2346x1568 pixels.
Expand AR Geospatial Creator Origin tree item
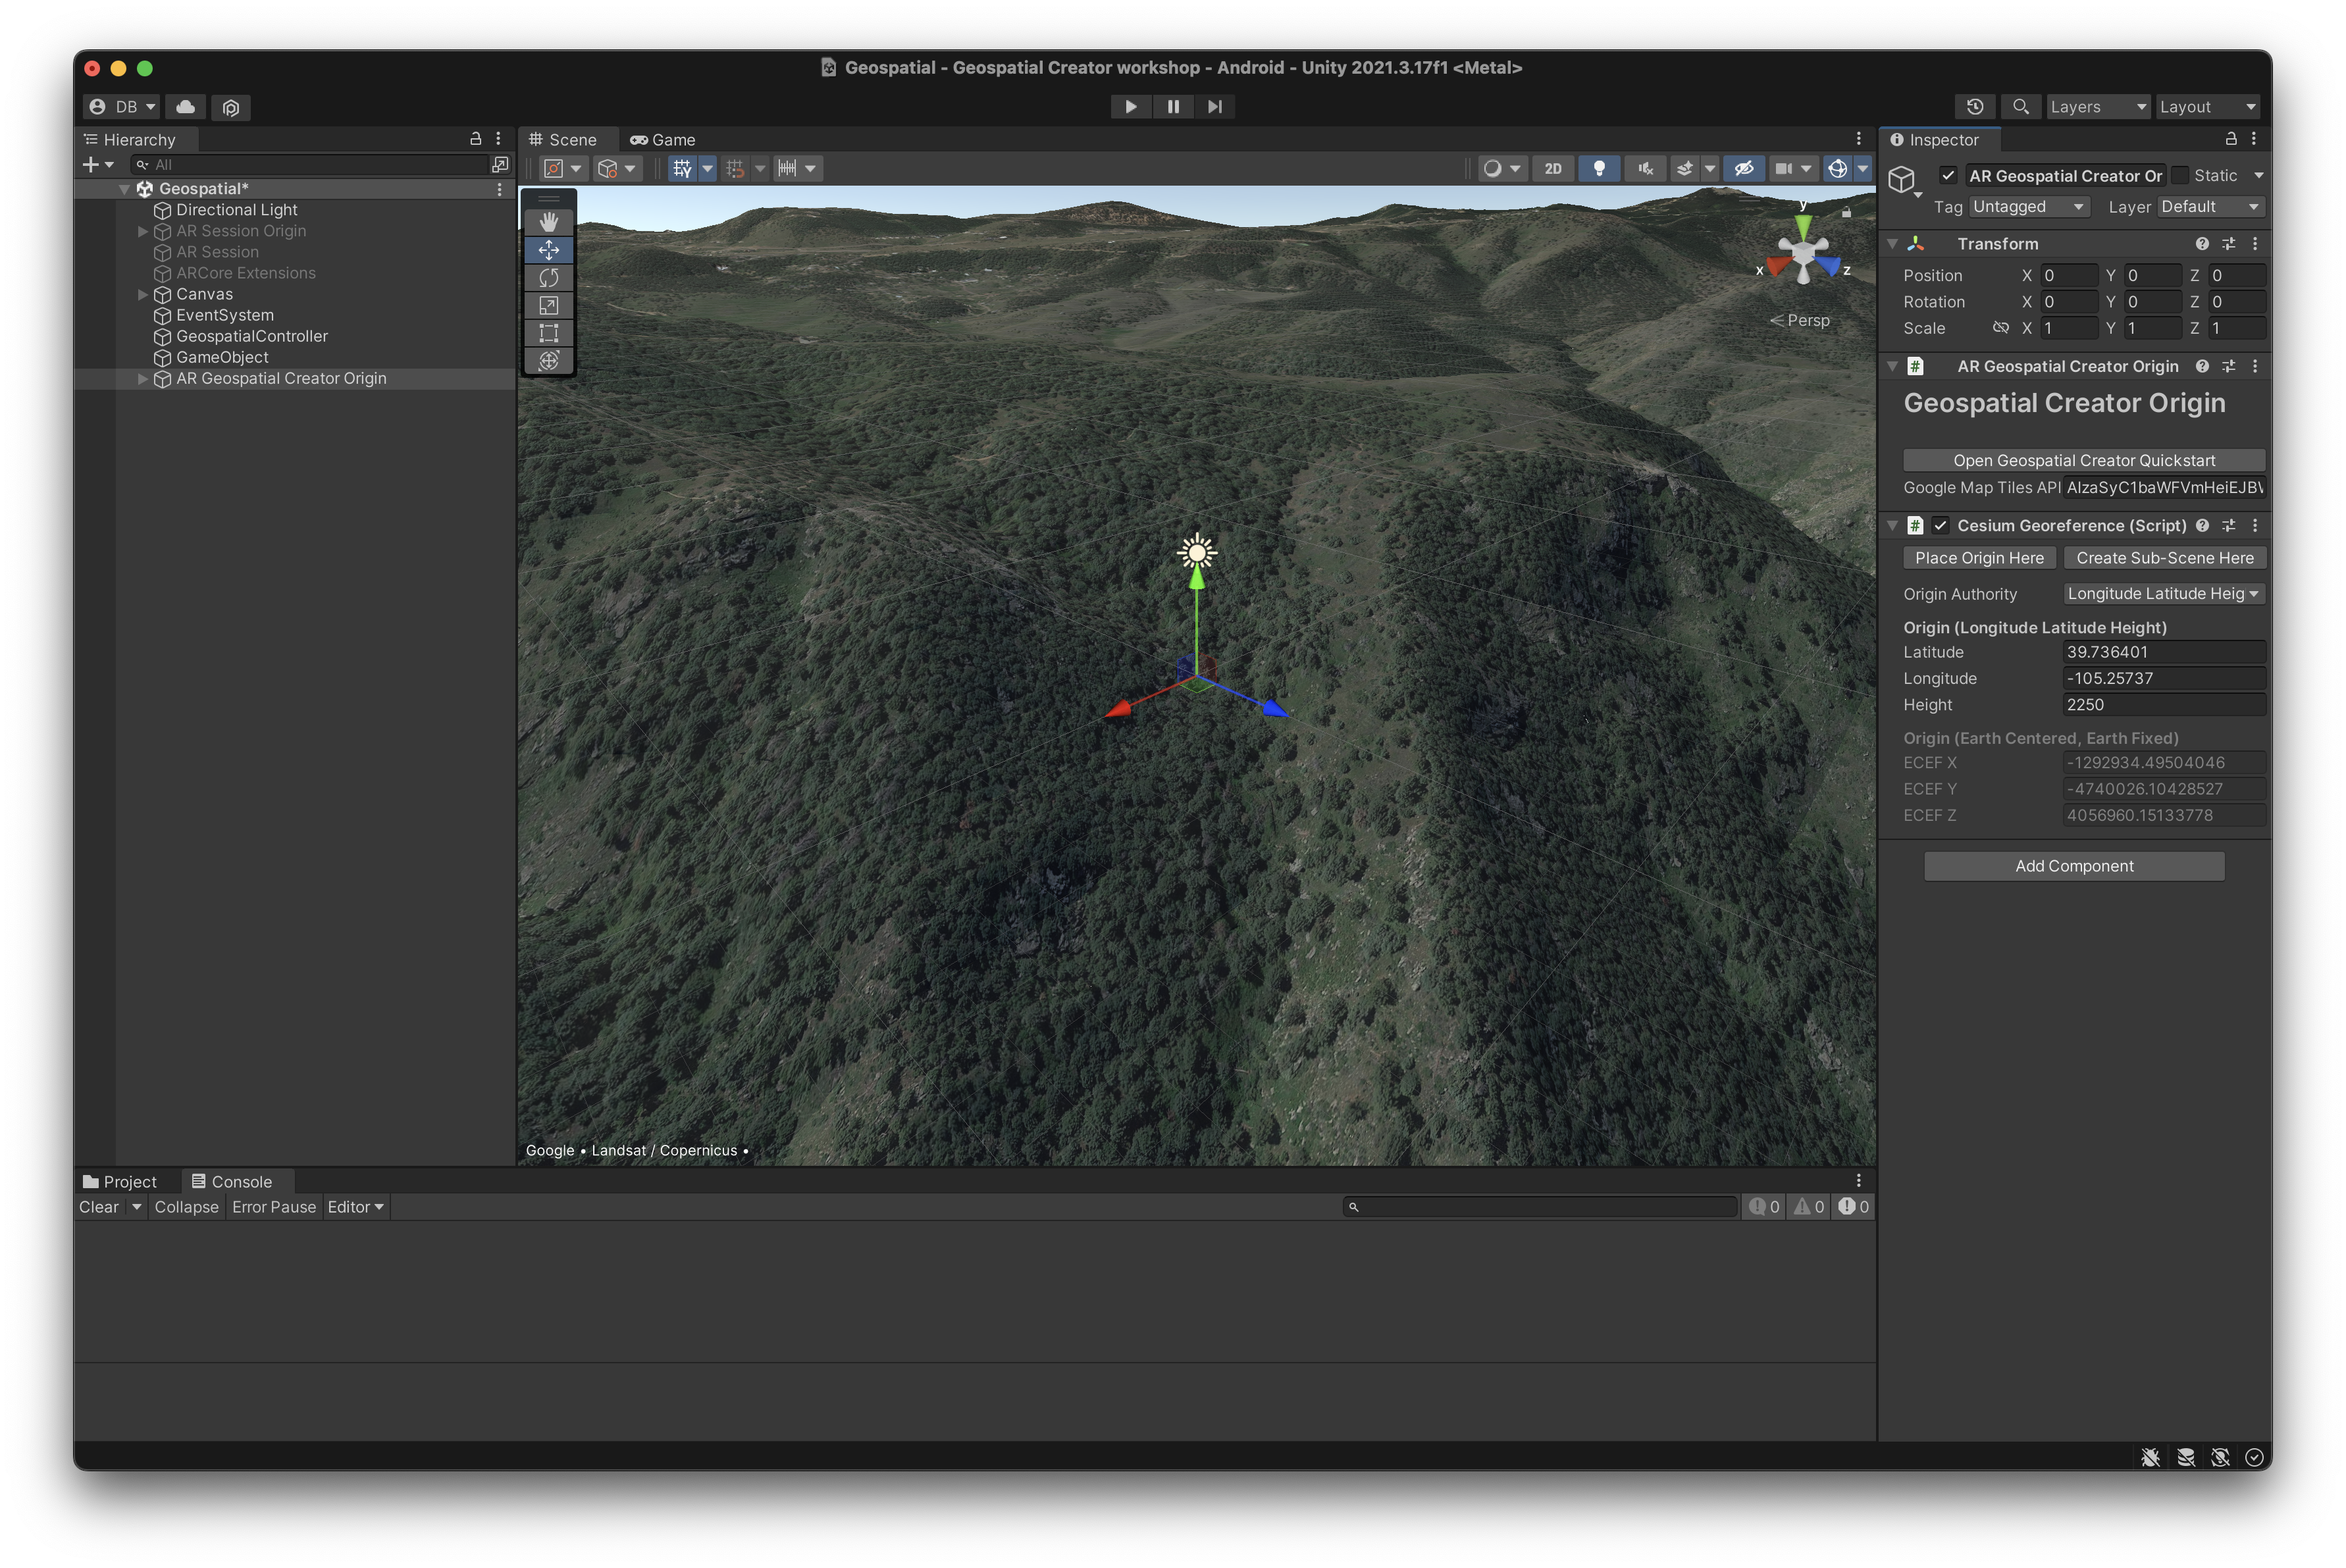coord(140,378)
